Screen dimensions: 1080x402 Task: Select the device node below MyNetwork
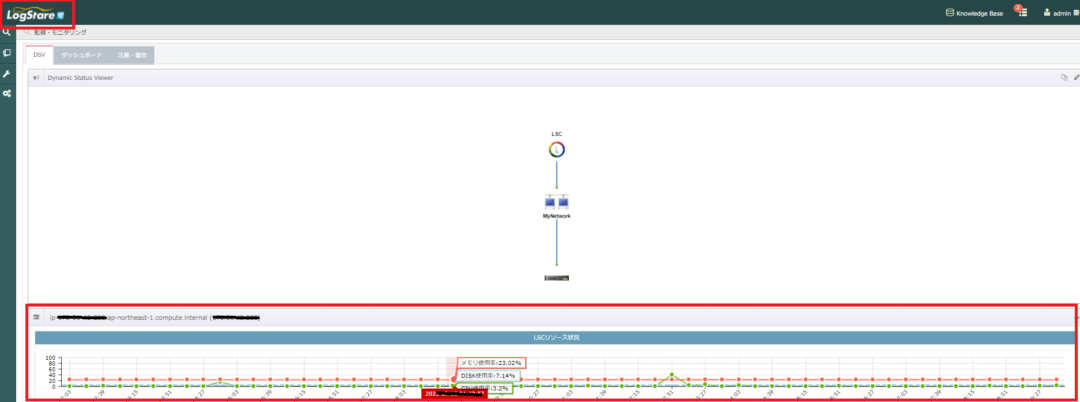pos(556,276)
